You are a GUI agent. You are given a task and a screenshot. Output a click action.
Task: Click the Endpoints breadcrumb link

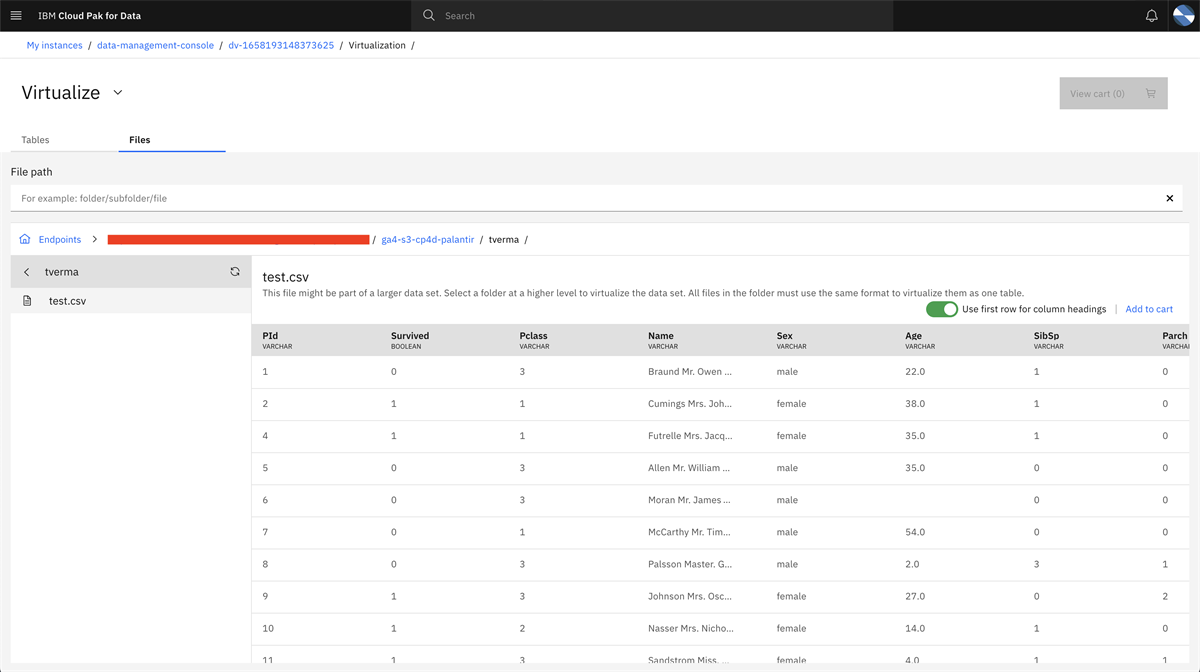pos(60,240)
